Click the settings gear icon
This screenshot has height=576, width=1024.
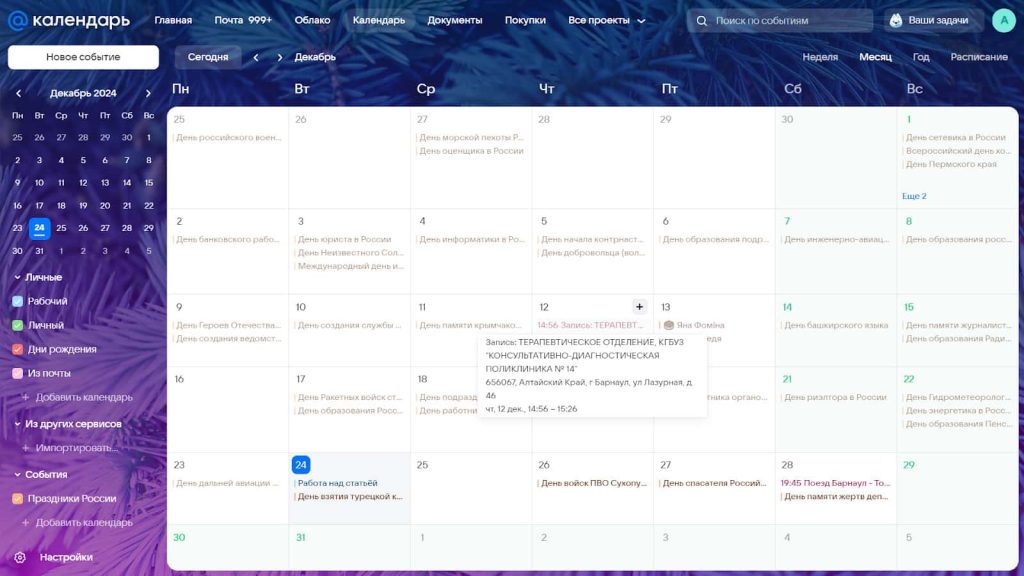pos(20,558)
